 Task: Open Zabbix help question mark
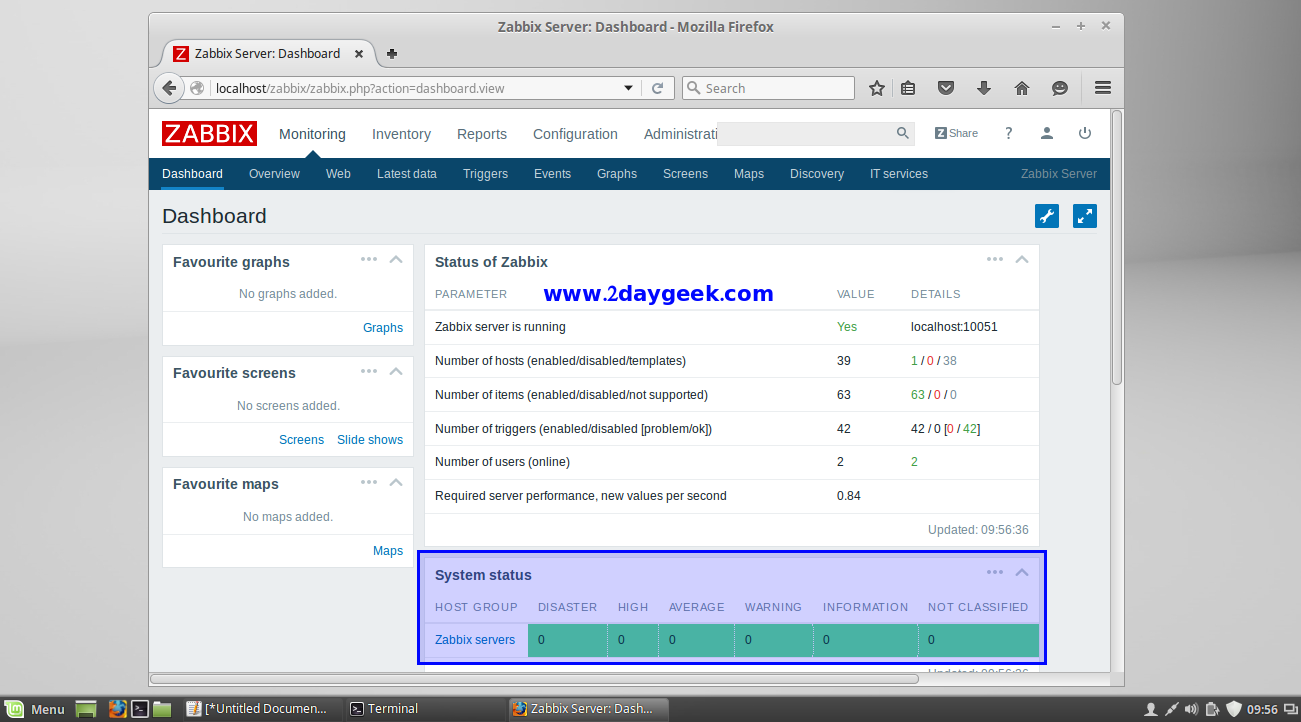(x=1009, y=133)
